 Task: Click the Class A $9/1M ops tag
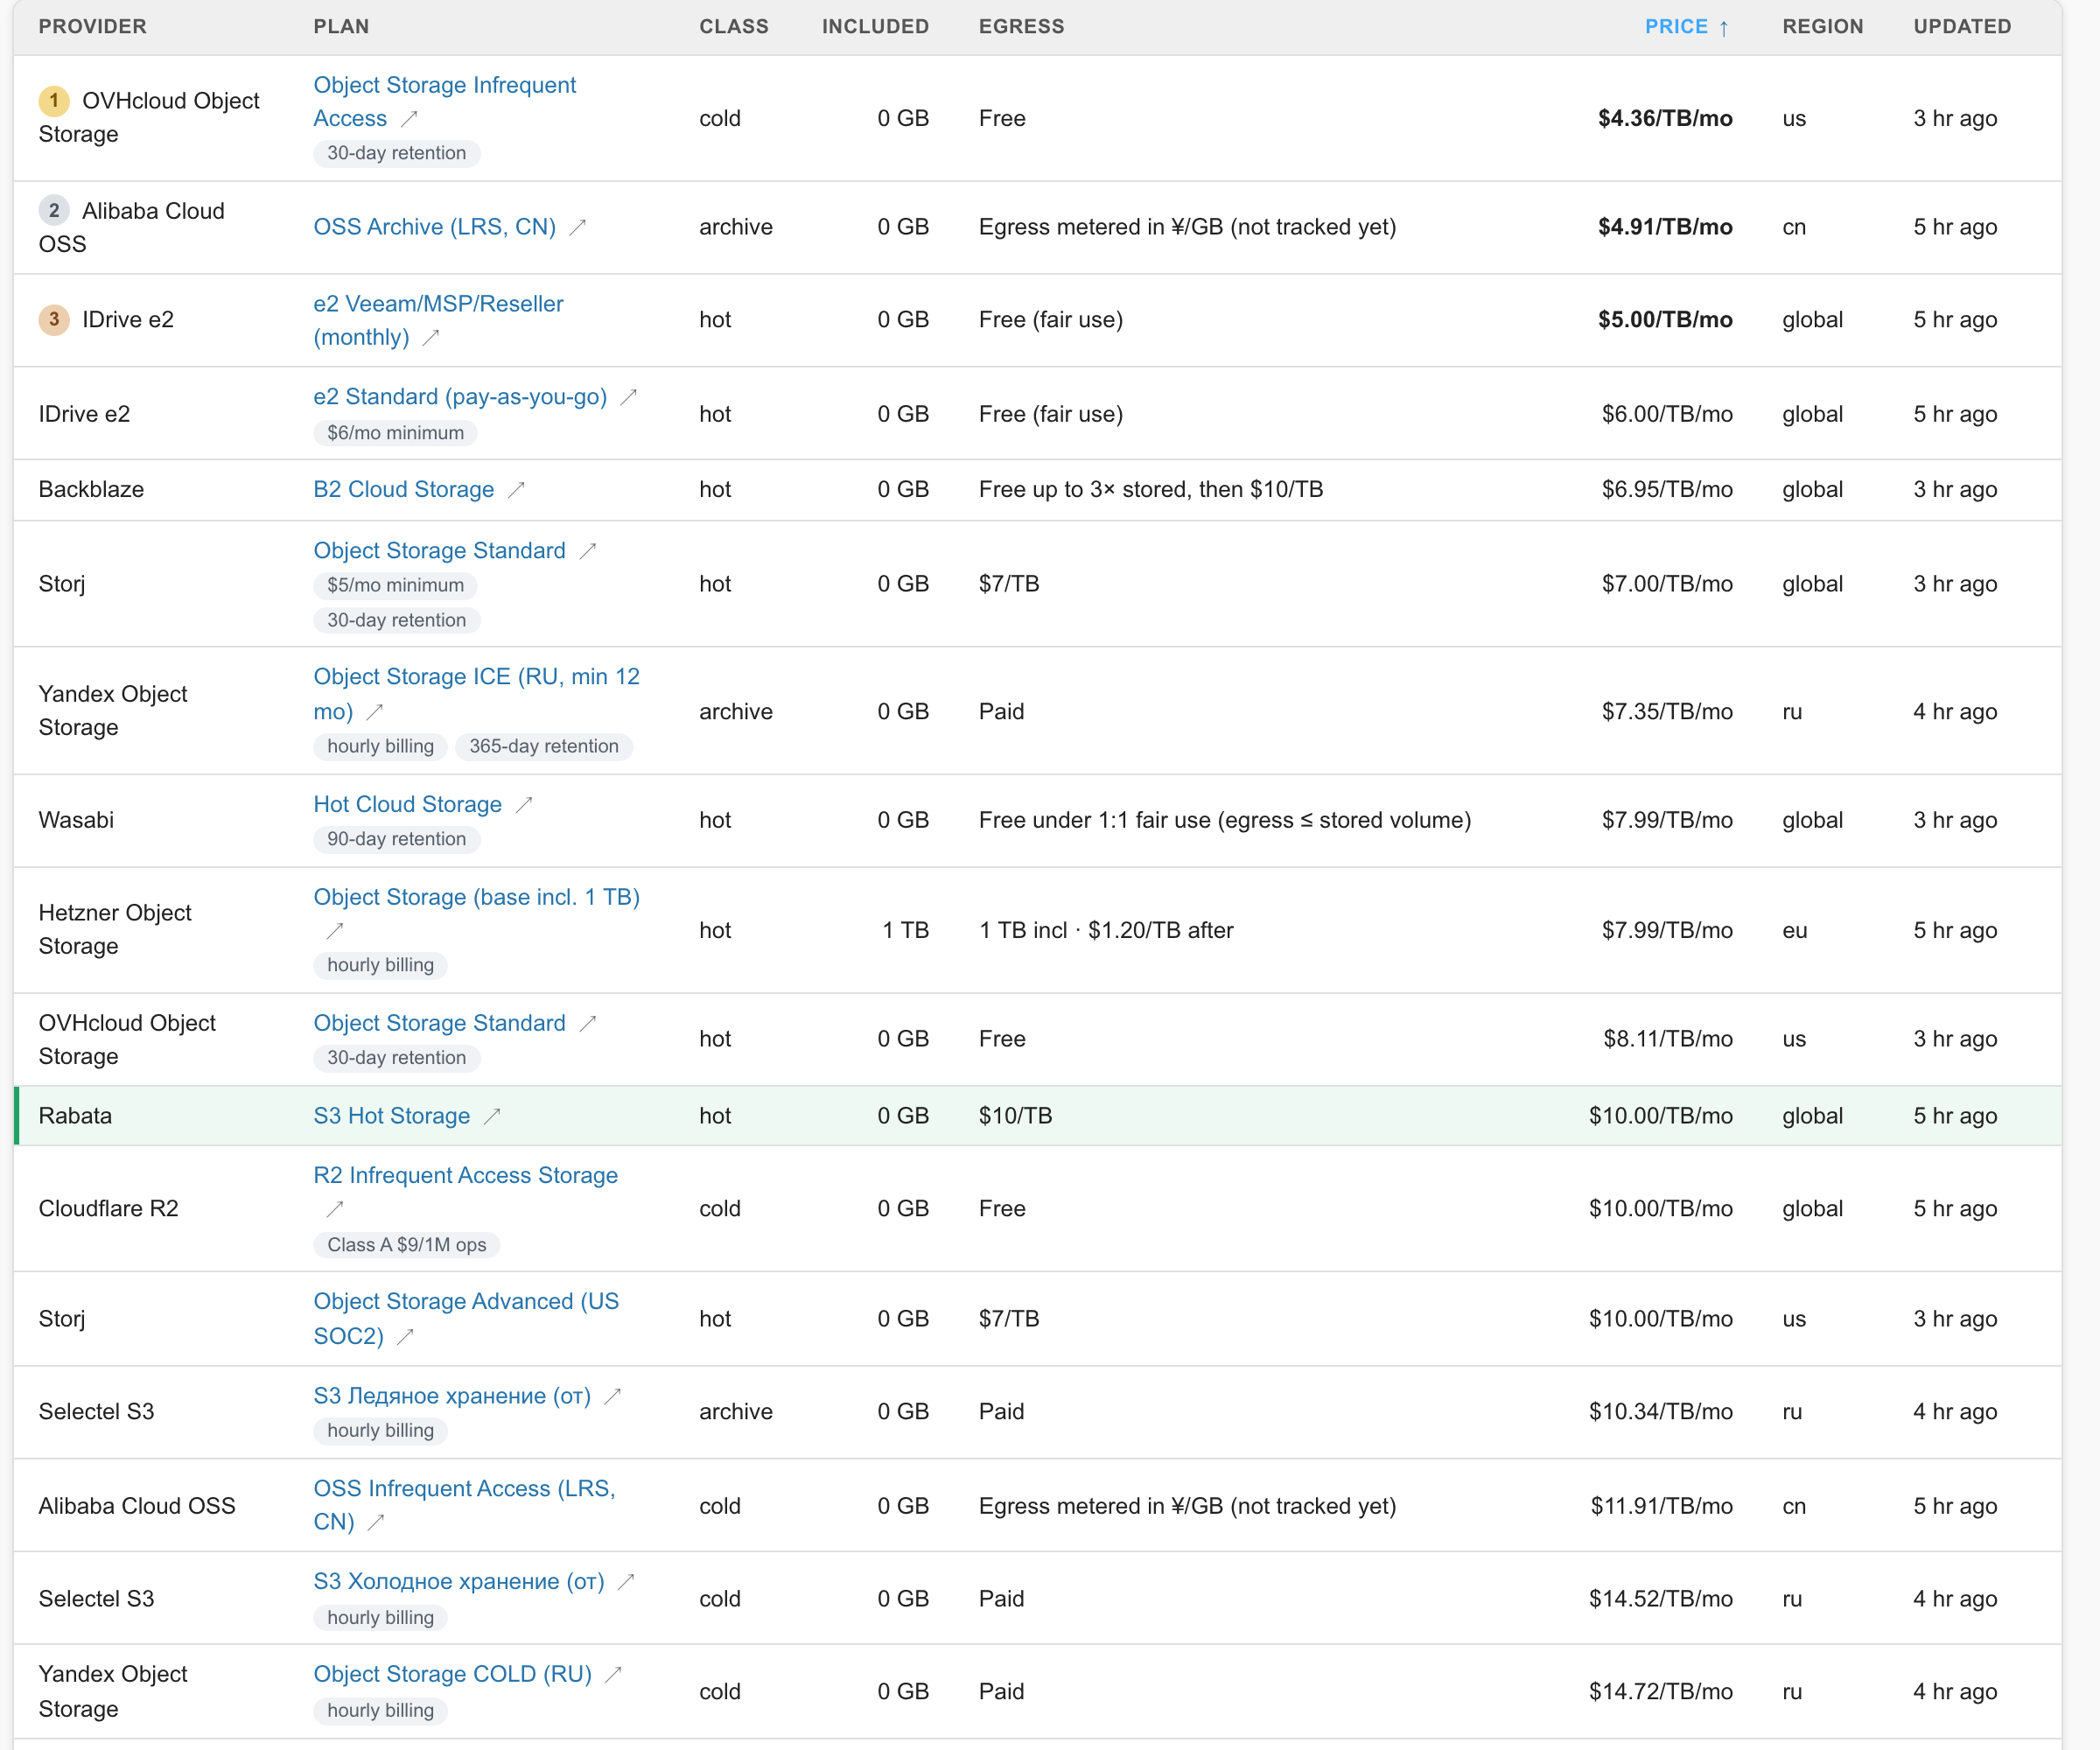[x=406, y=1245]
